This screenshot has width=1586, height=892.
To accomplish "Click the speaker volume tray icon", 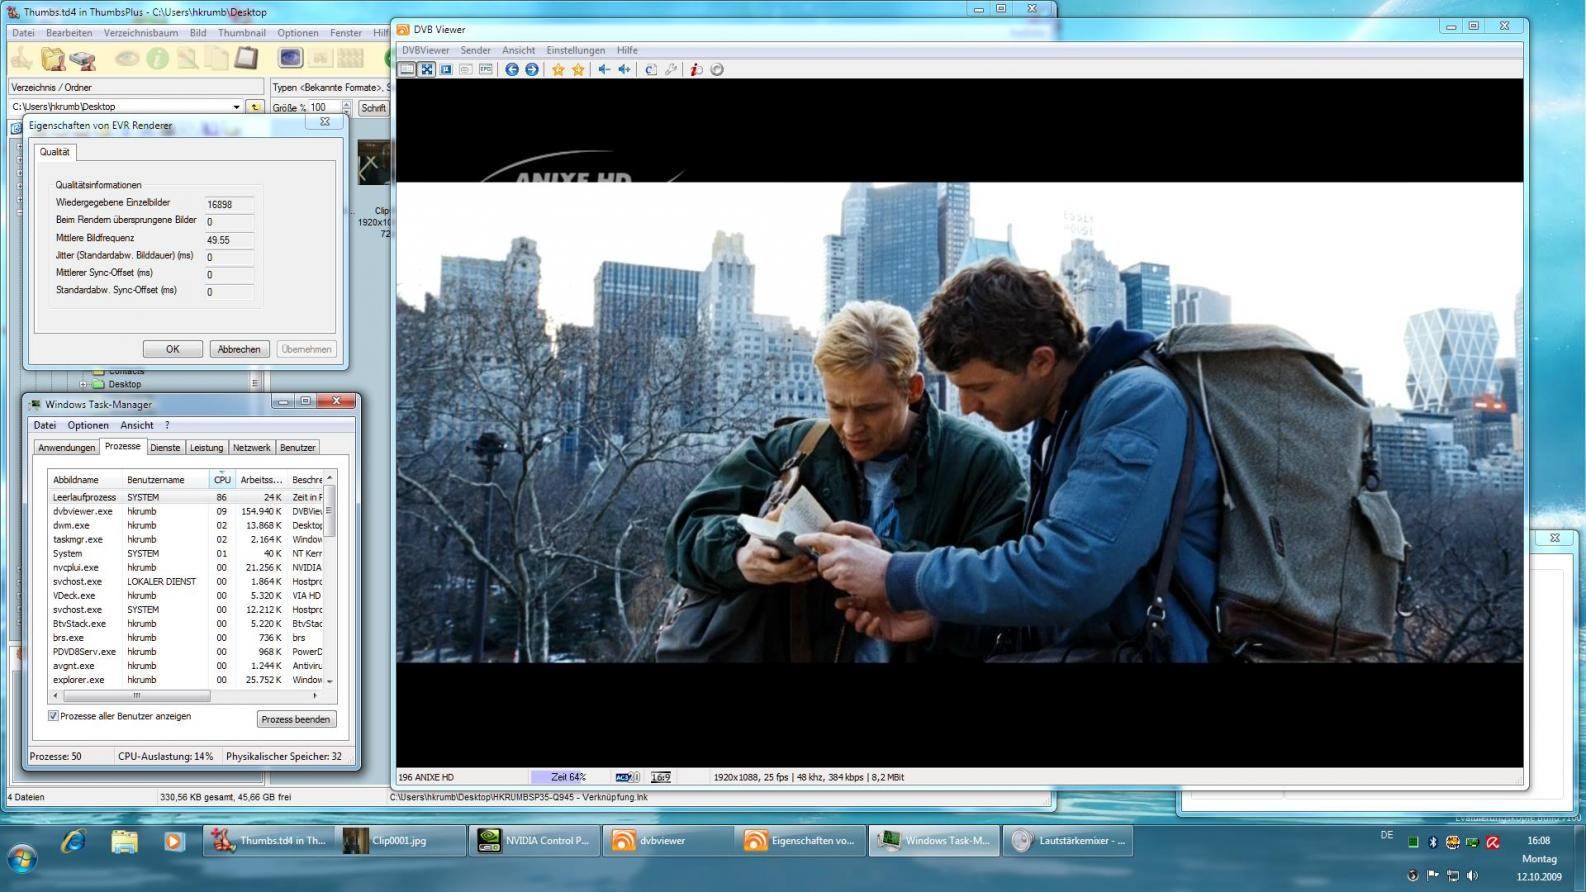I will point(1472,875).
